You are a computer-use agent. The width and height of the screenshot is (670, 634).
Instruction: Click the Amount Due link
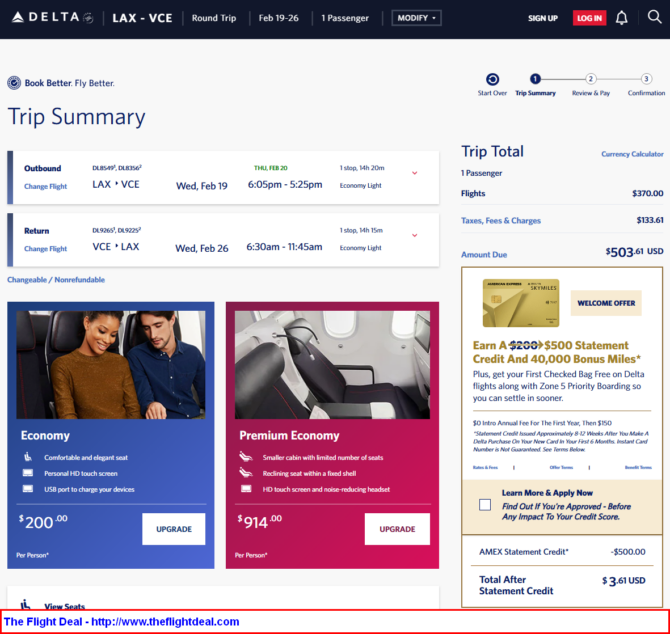pos(484,255)
